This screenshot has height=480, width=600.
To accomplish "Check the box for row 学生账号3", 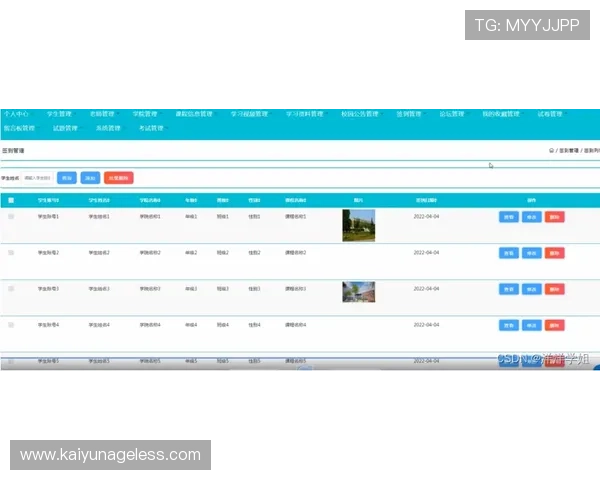I will (11, 289).
